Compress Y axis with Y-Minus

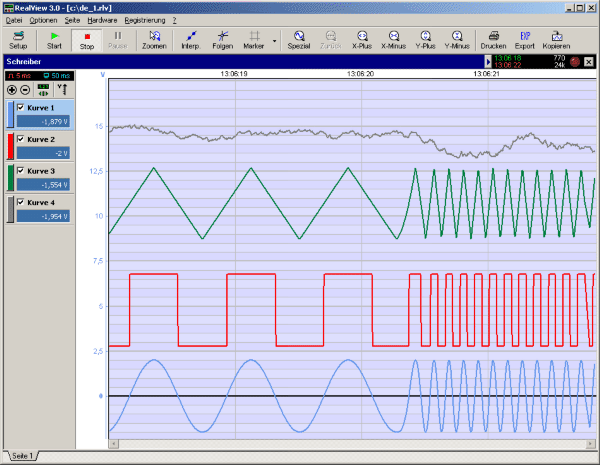457,40
